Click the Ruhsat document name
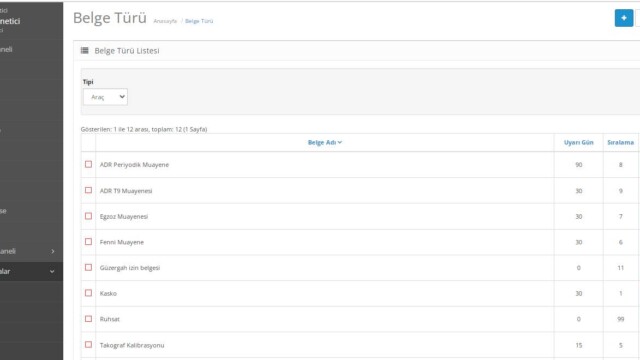This screenshot has height=360, width=640. (109, 320)
